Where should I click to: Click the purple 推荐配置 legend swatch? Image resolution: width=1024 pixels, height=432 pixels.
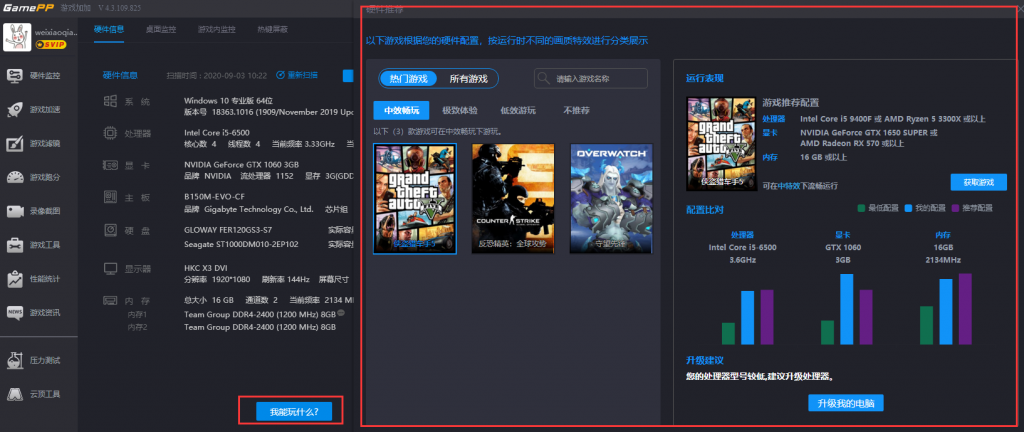click(x=955, y=208)
